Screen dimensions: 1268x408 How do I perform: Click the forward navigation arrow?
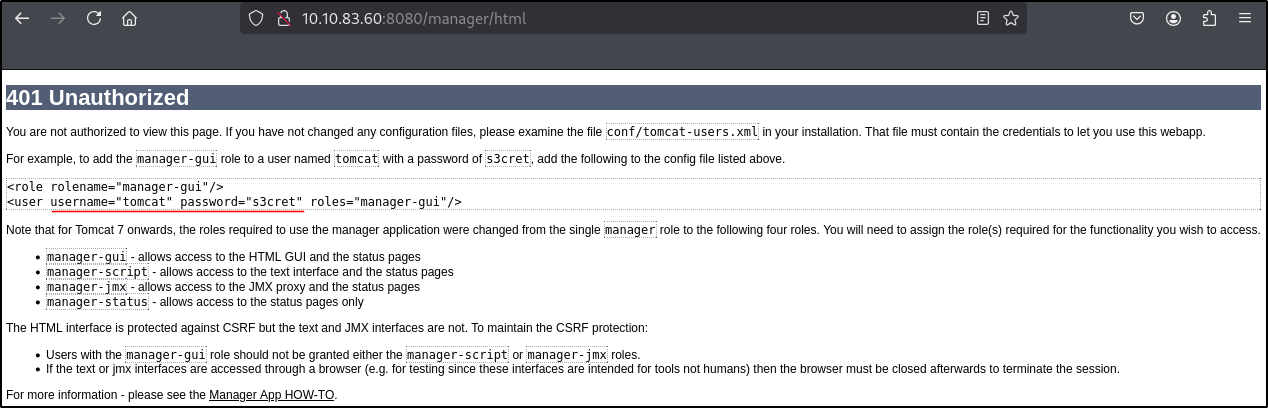click(x=57, y=18)
